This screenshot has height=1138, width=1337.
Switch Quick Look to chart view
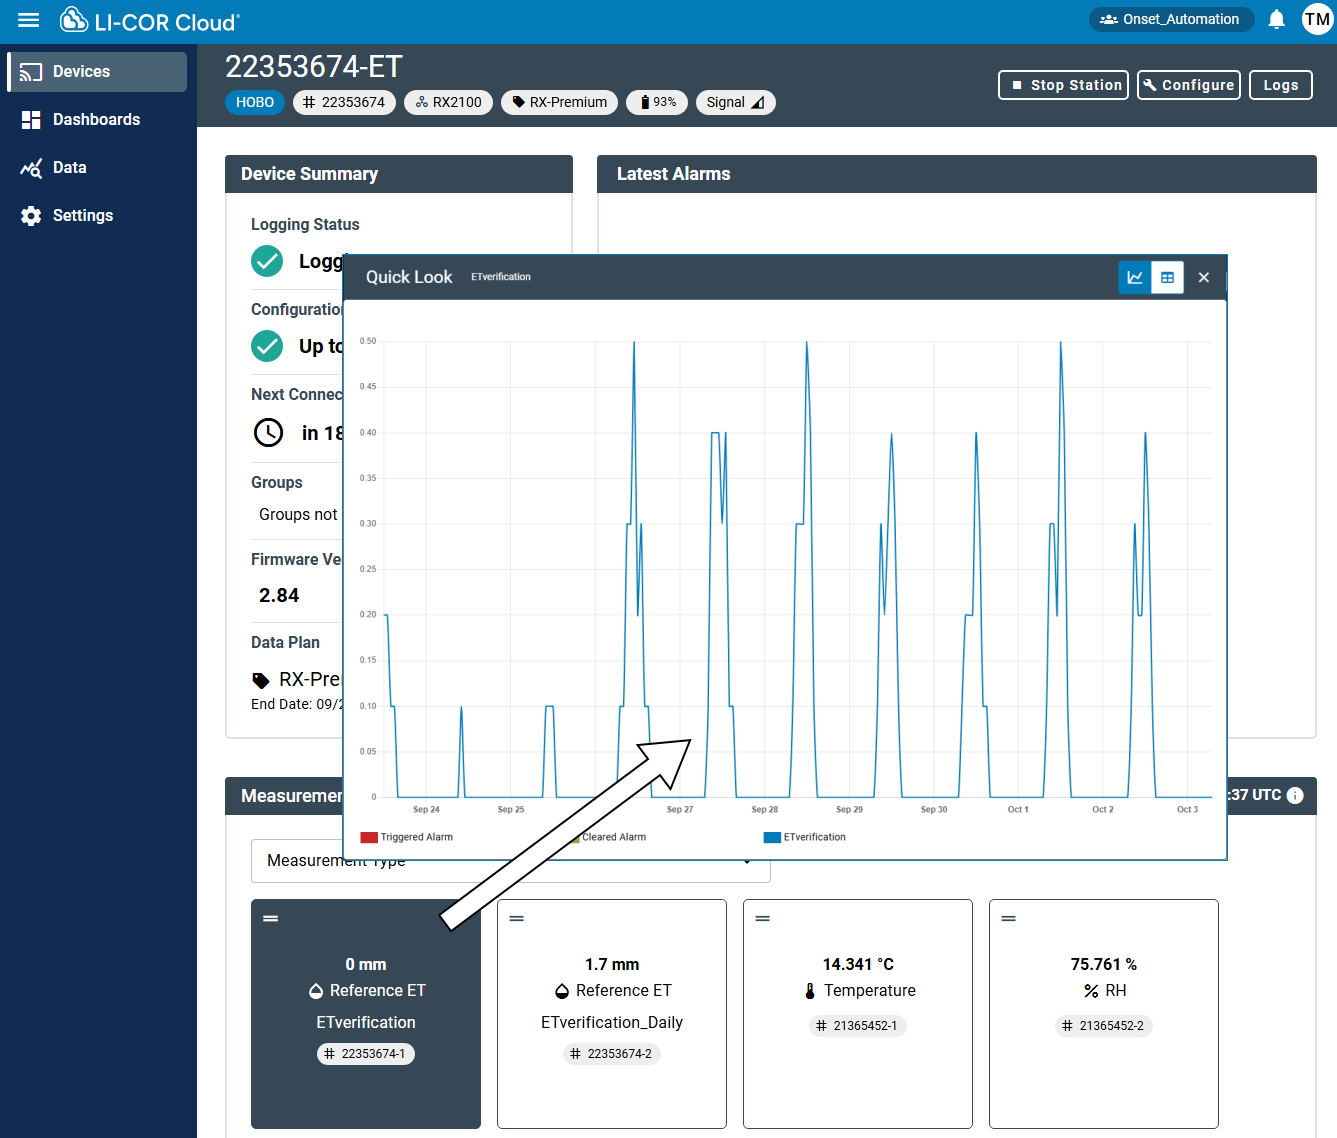coord(1135,278)
